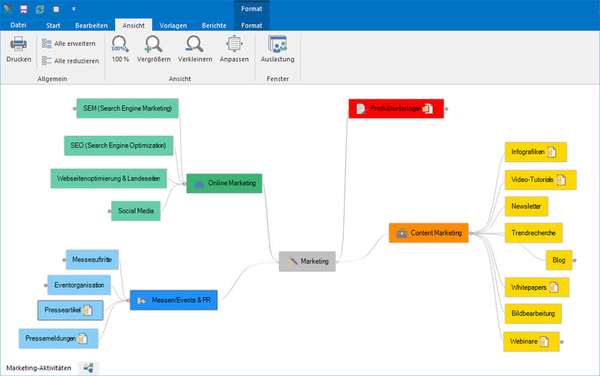The width and height of the screenshot is (600, 376).
Task: Zoom in with the Vergrößern magnifier
Action: 153,49
